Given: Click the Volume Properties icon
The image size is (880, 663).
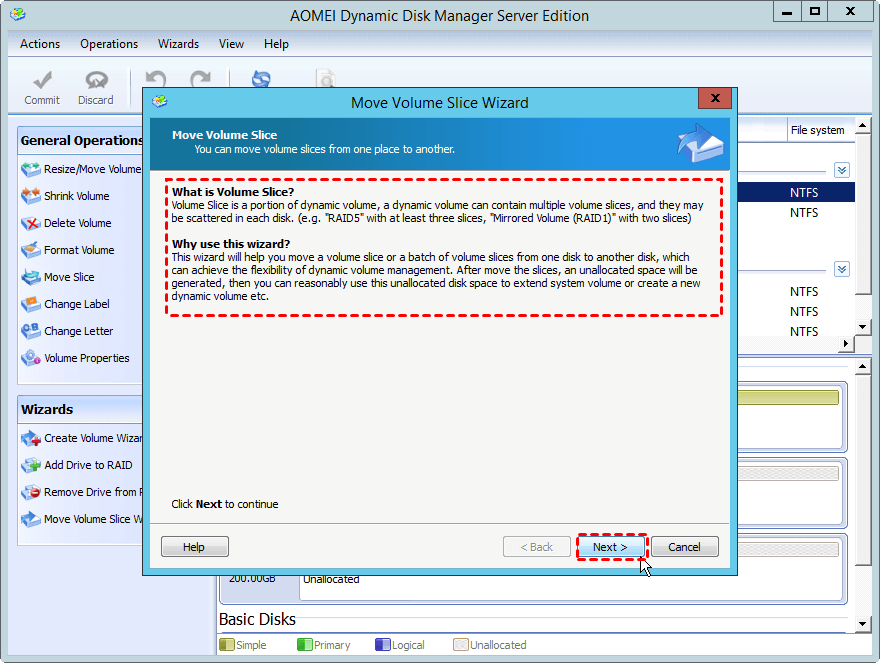Looking at the screenshot, I should 31,358.
